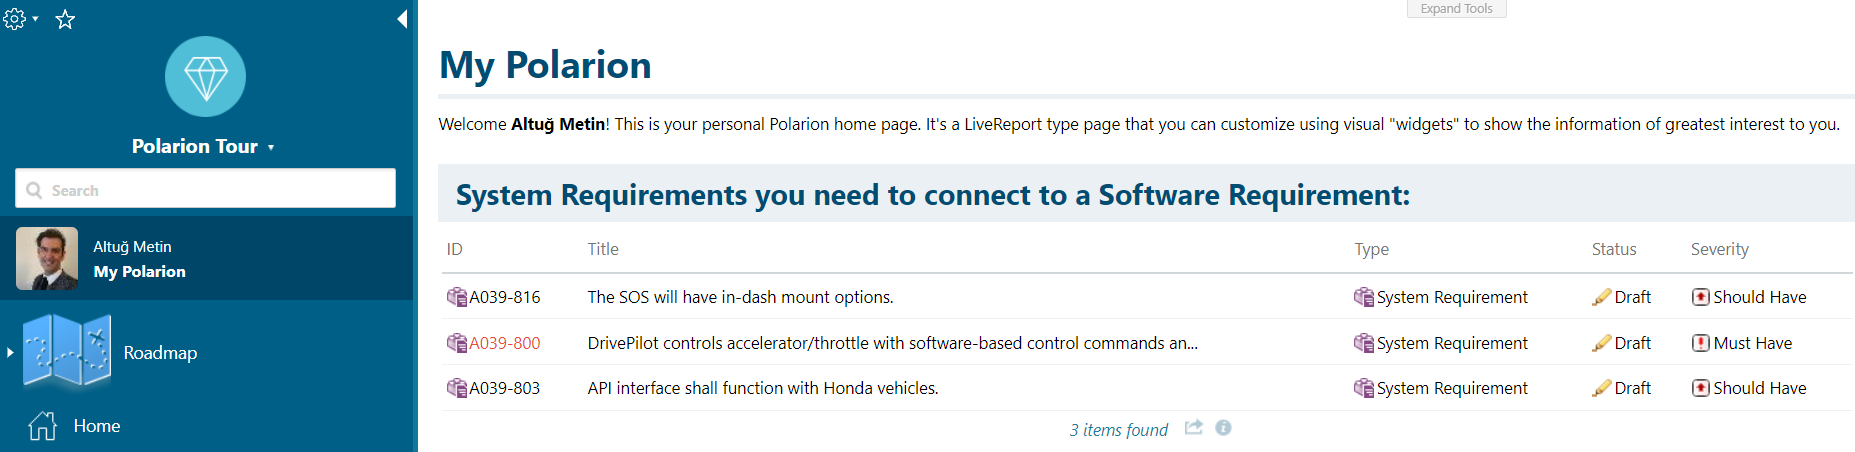Open My Polarion navigation item
The image size is (1855, 452).
click(x=139, y=271)
